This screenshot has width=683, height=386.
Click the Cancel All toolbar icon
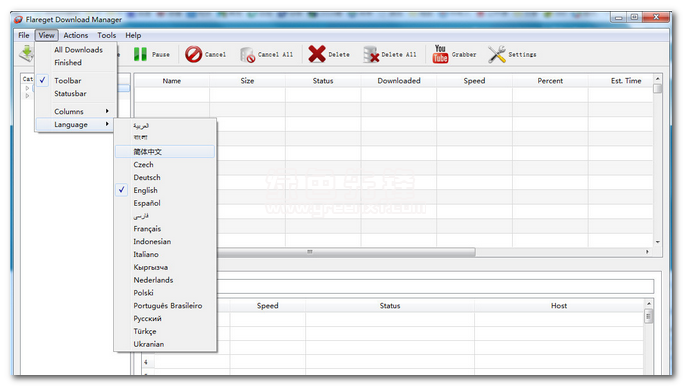[x=247, y=55]
